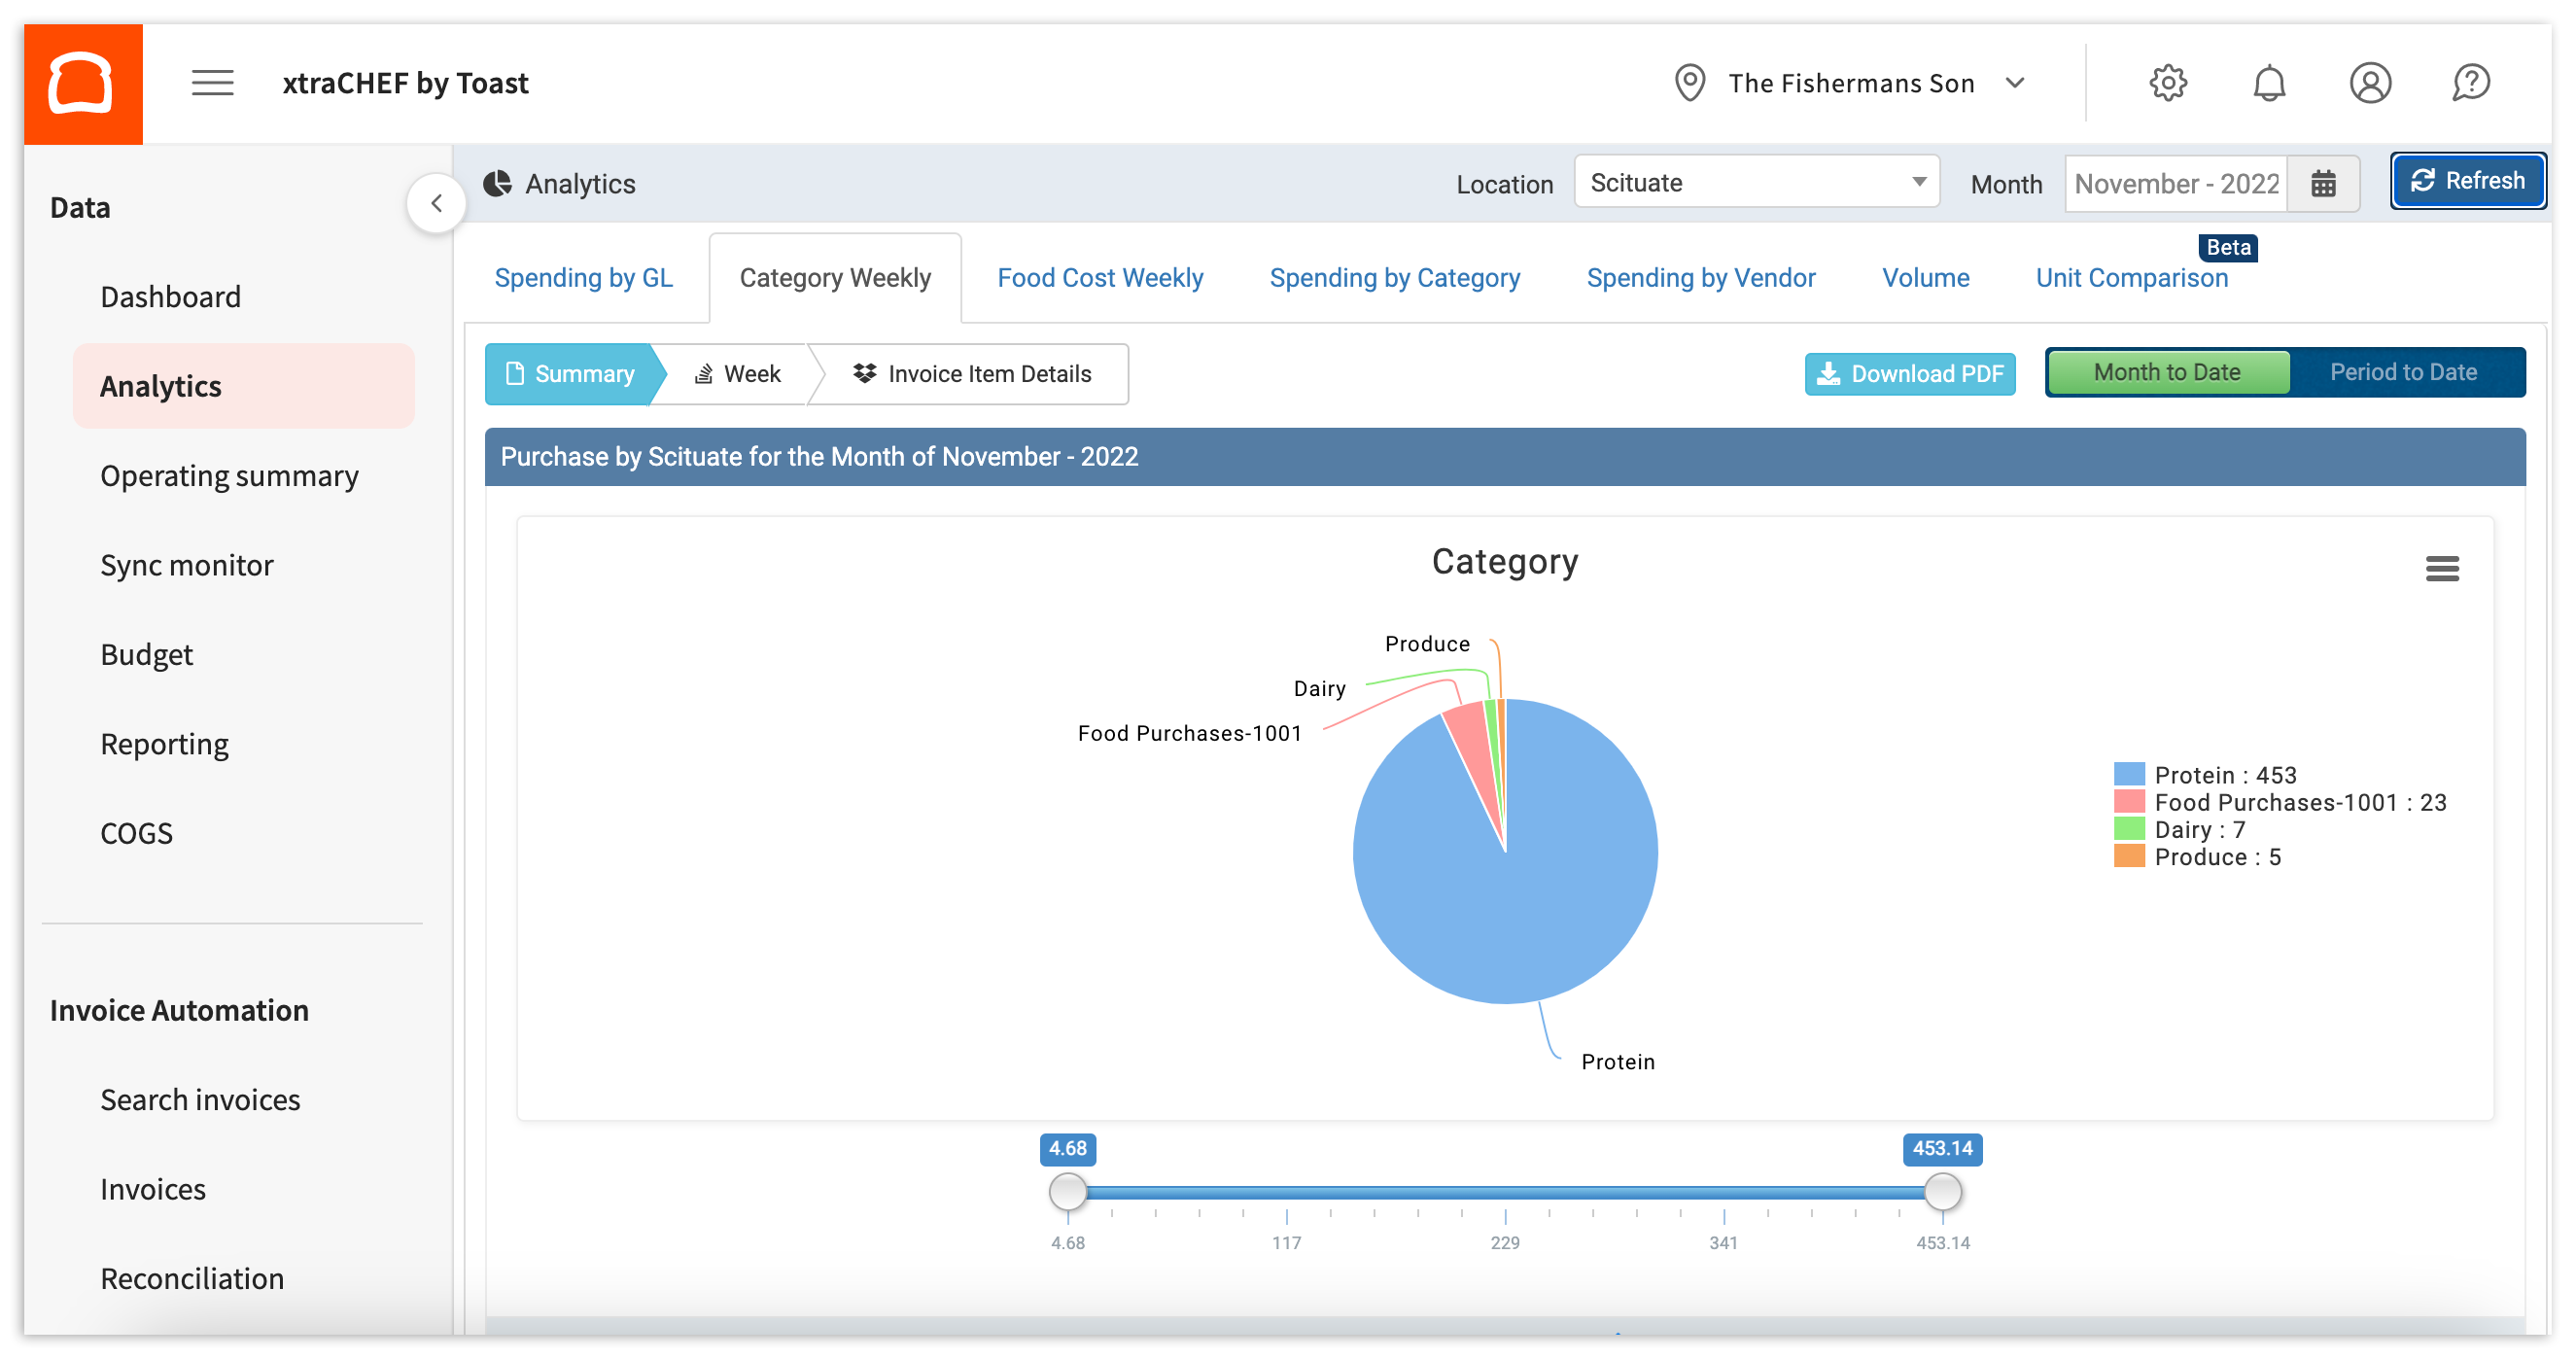Click the November - 2022 month input field

[2176, 183]
